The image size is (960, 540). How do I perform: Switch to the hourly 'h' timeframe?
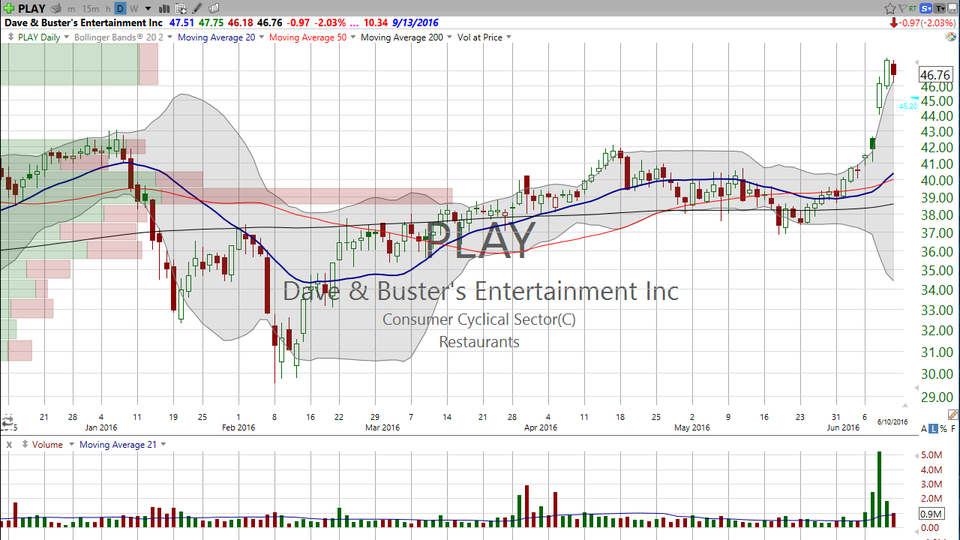108,9
